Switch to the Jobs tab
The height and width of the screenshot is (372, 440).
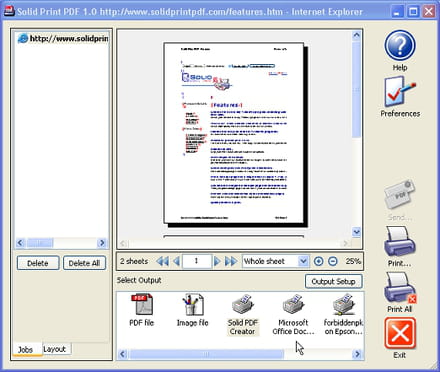(25, 350)
